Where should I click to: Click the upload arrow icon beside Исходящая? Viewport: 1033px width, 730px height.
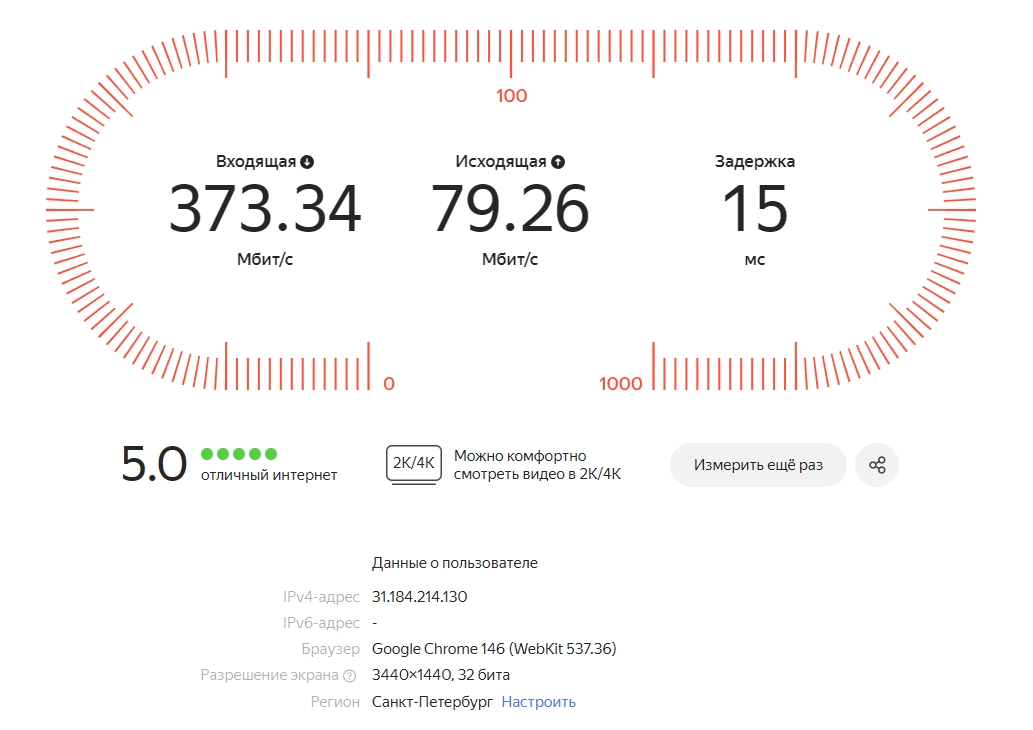558,162
